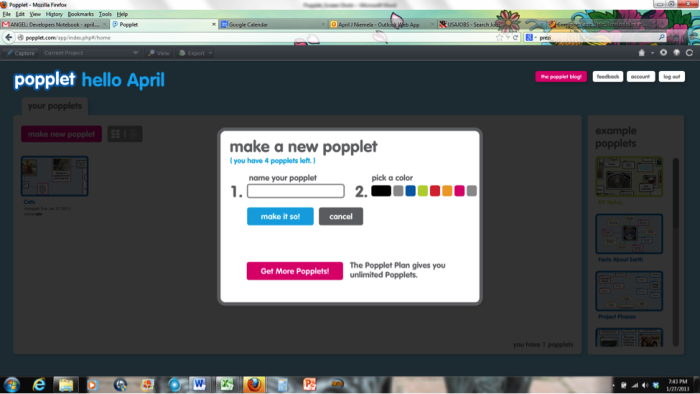Screen dimensions: 700x394
Task: Click the bookmark star icon in address bar
Action: click(x=500, y=37)
